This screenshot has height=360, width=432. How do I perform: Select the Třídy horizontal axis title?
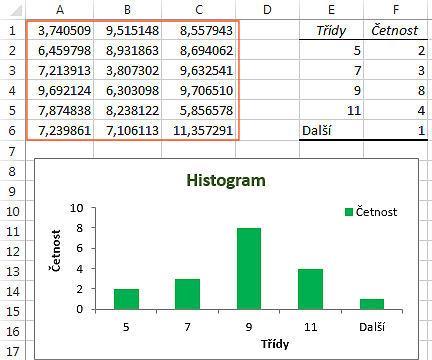(x=275, y=344)
